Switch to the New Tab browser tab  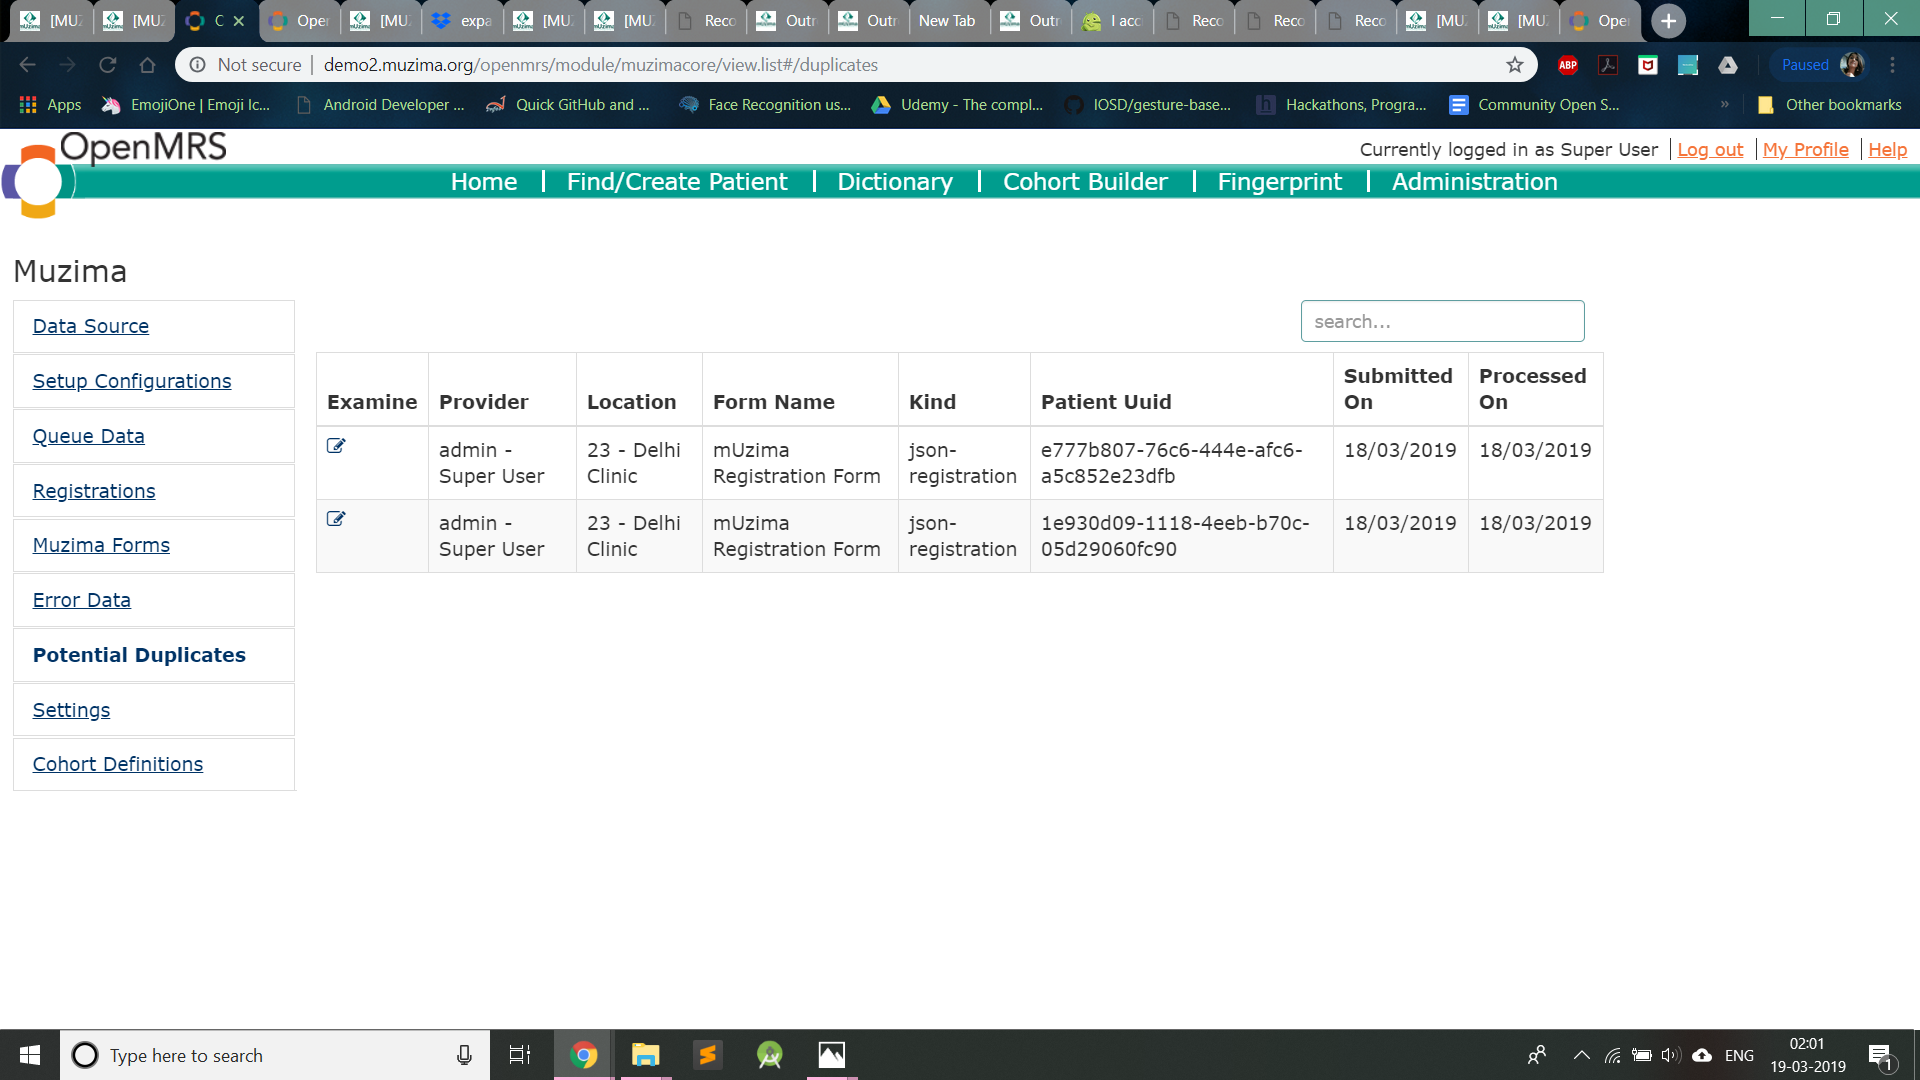click(948, 21)
